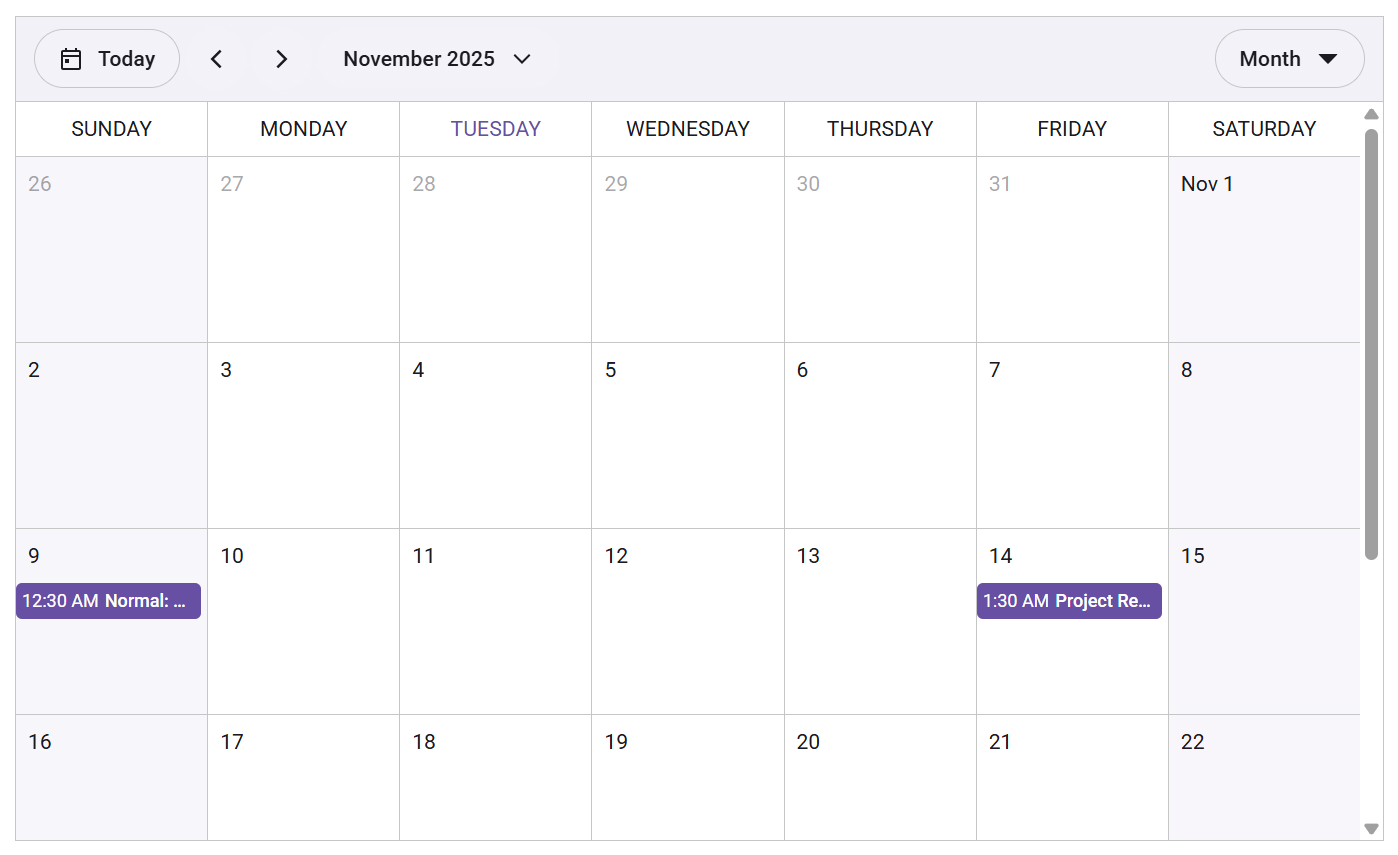Click date number 20 on Thursday
The width and height of the screenshot is (1398, 855).
[808, 742]
